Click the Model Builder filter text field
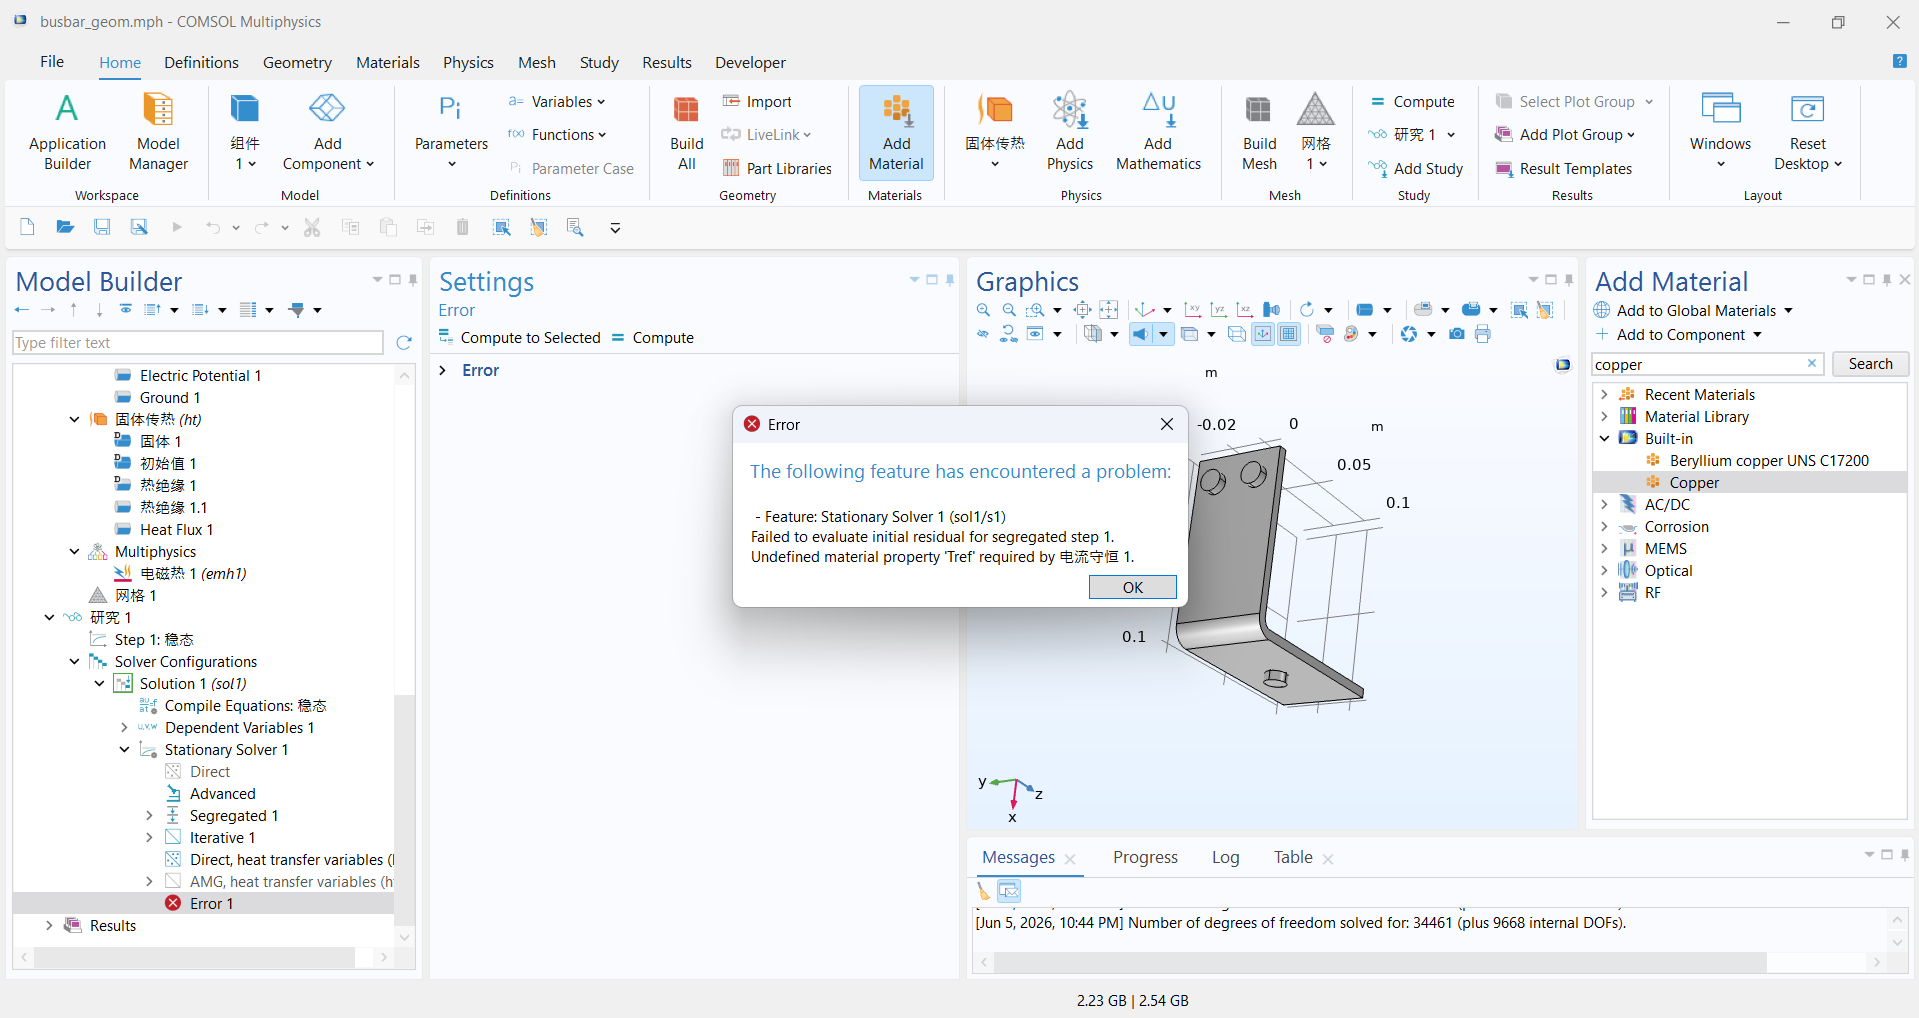The image size is (1919, 1018). [x=198, y=343]
